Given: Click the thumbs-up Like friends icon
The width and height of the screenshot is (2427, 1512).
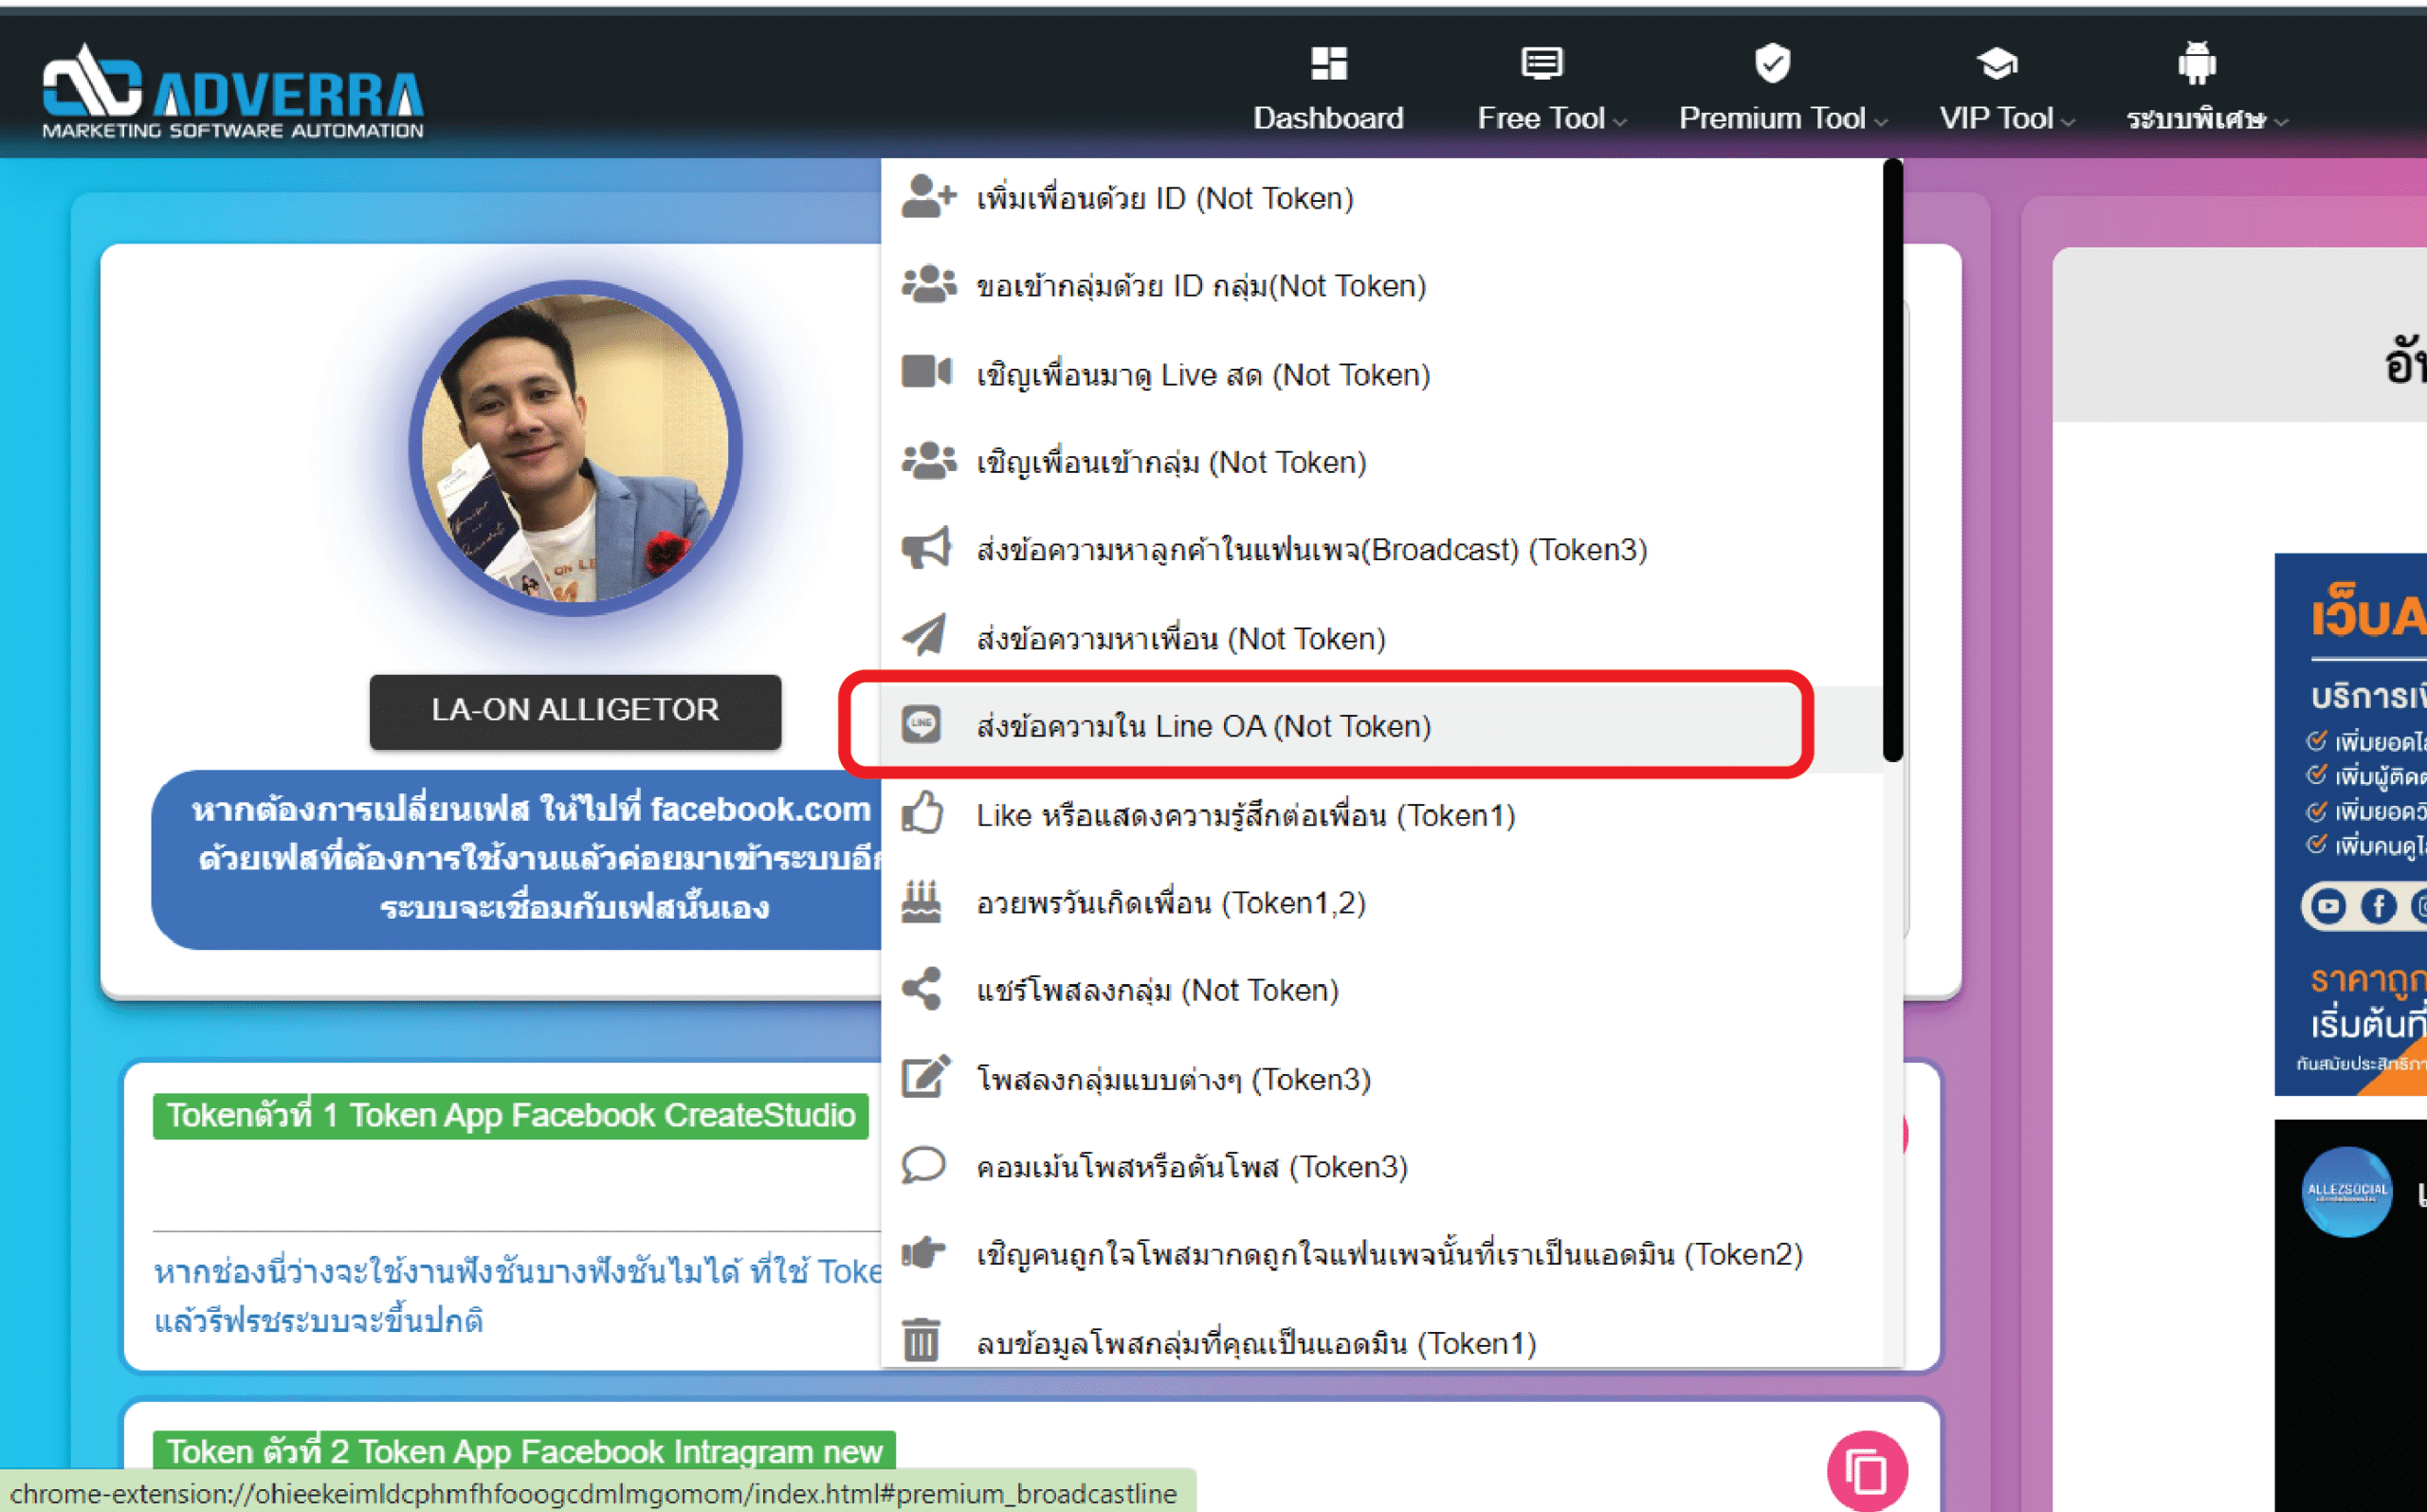Looking at the screenshot, I should pyautogui.click(x=922, y=813).
